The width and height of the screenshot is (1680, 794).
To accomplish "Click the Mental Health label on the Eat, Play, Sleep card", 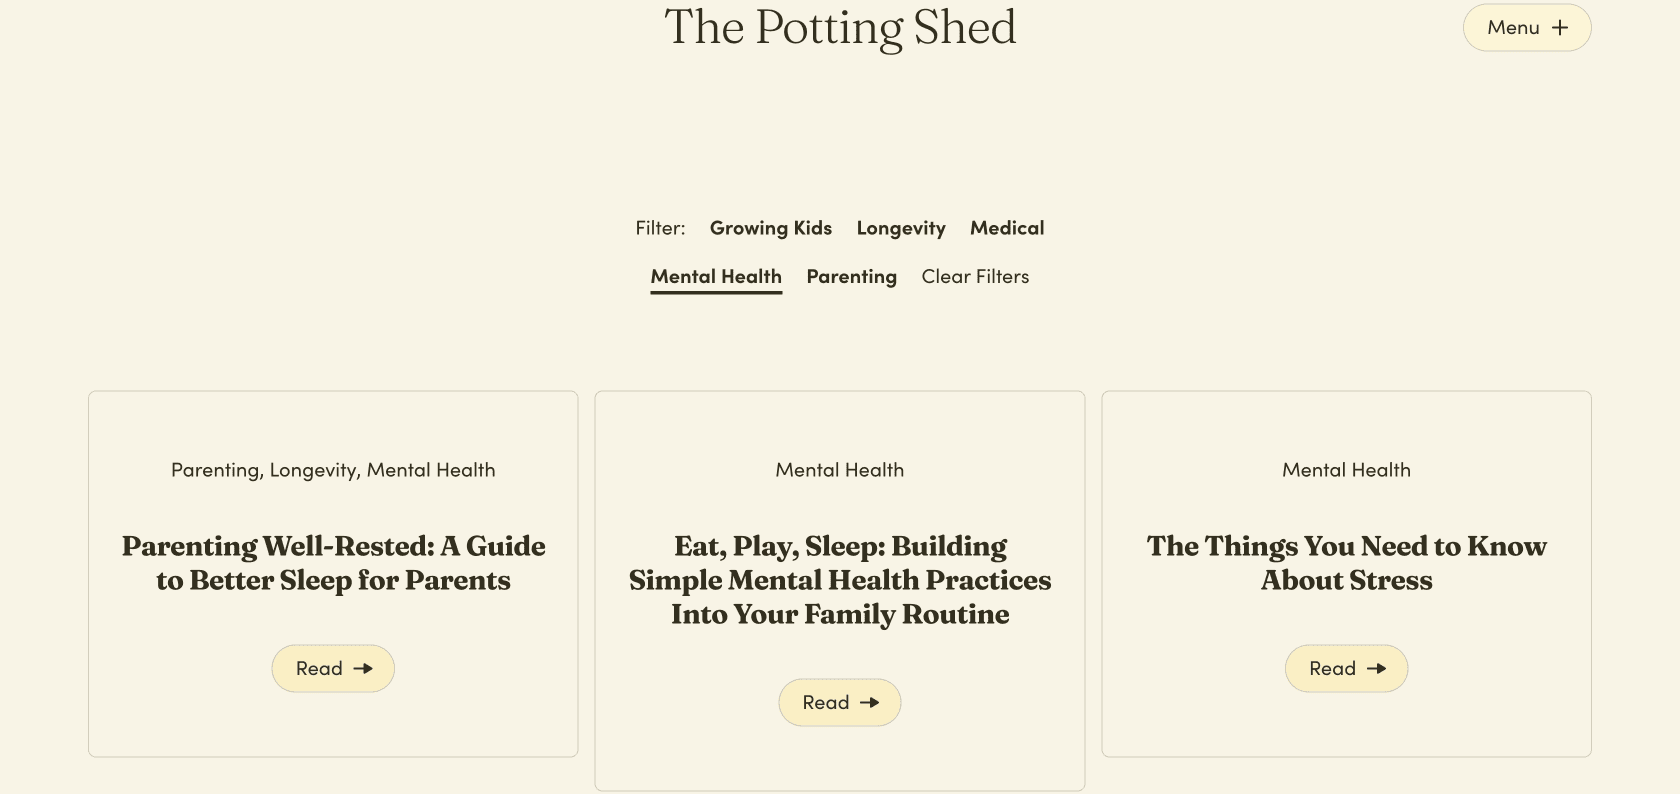I will (840, 470).
